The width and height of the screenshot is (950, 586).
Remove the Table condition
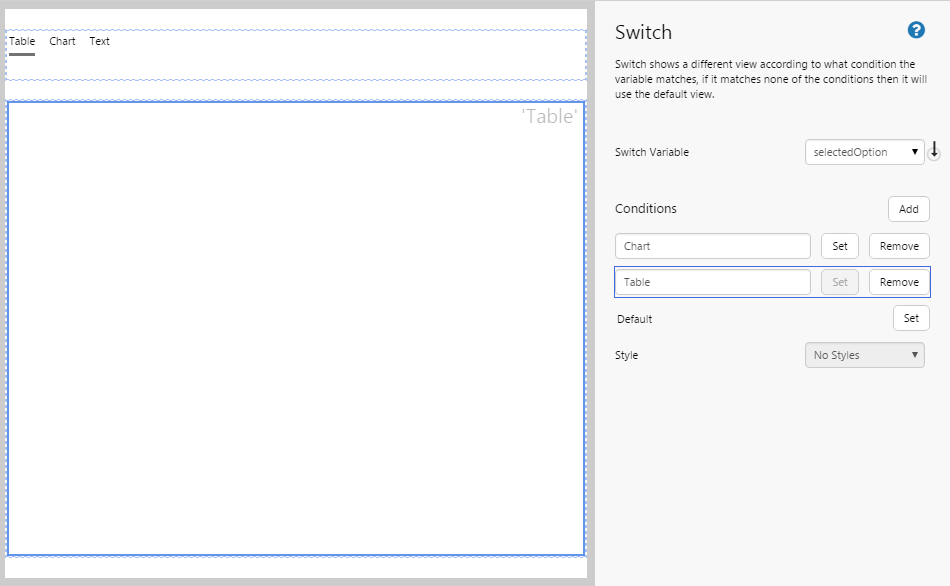(898, 282)
